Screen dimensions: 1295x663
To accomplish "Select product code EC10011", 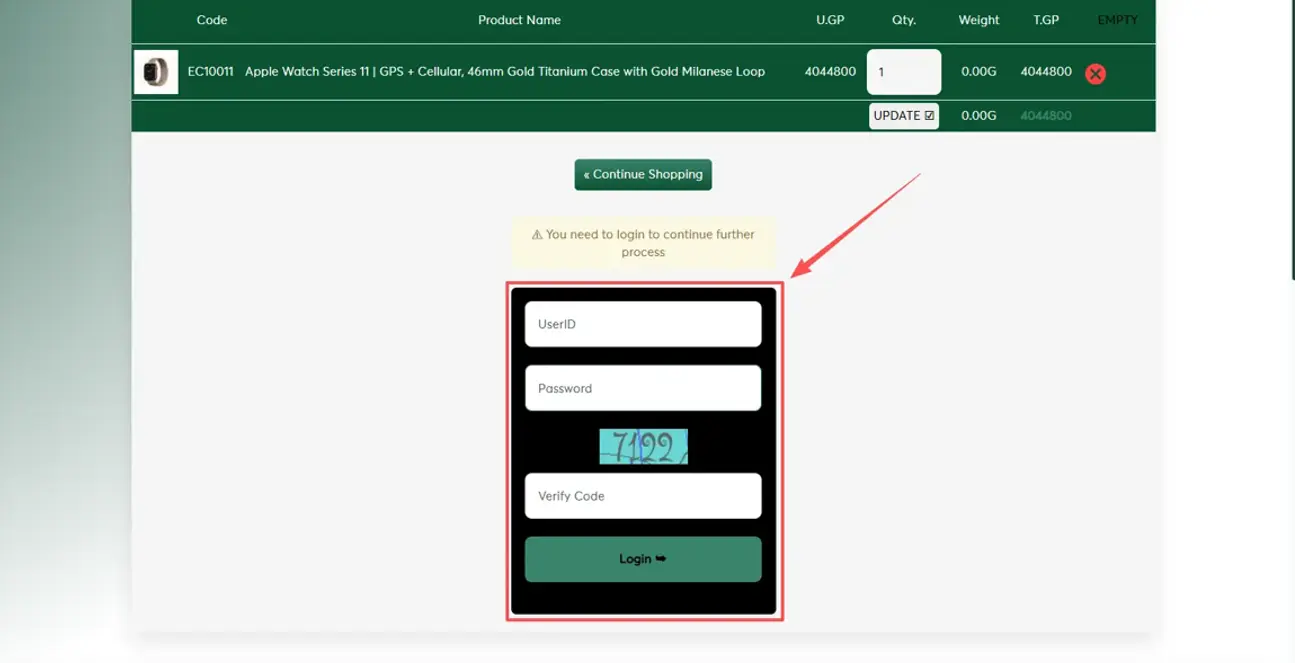I will [210, 72].
